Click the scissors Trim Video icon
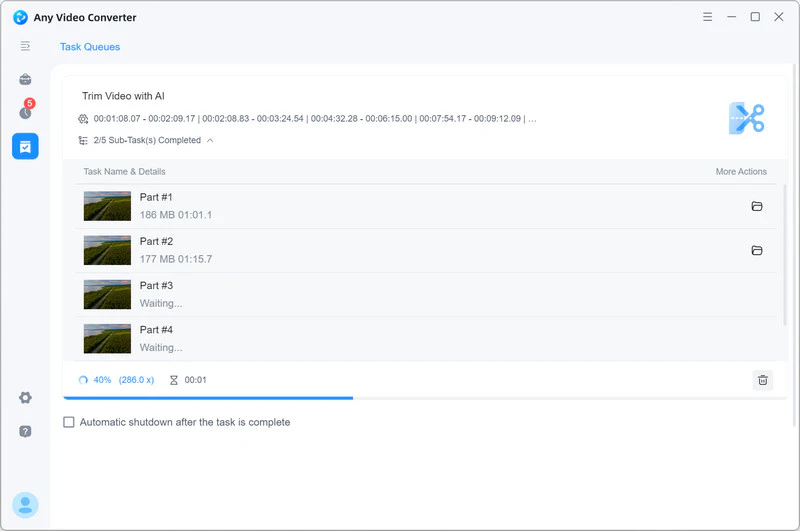 coord(746,118)
